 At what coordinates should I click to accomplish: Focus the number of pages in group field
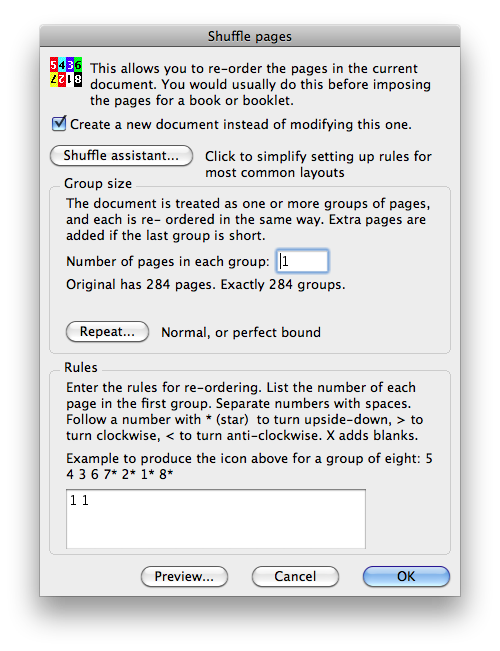[x=302, y=261]
